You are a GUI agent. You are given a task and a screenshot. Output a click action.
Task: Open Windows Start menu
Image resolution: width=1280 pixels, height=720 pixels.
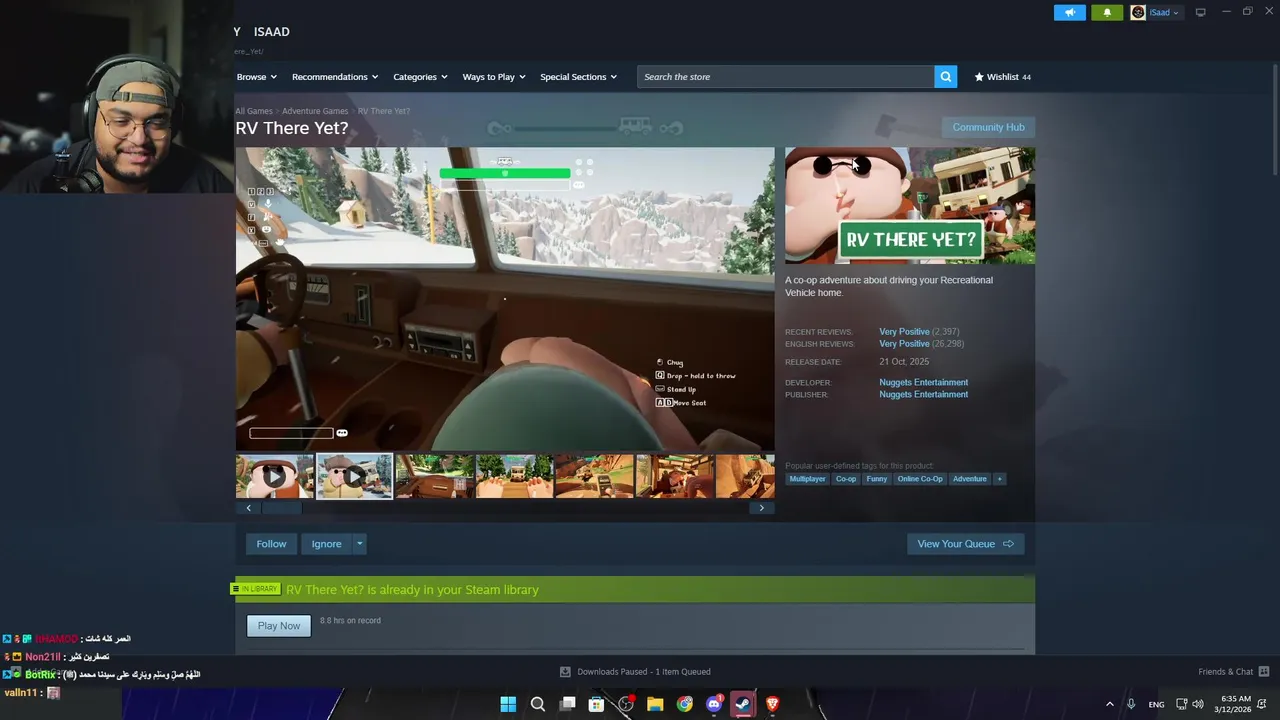(x=508, y=704)
